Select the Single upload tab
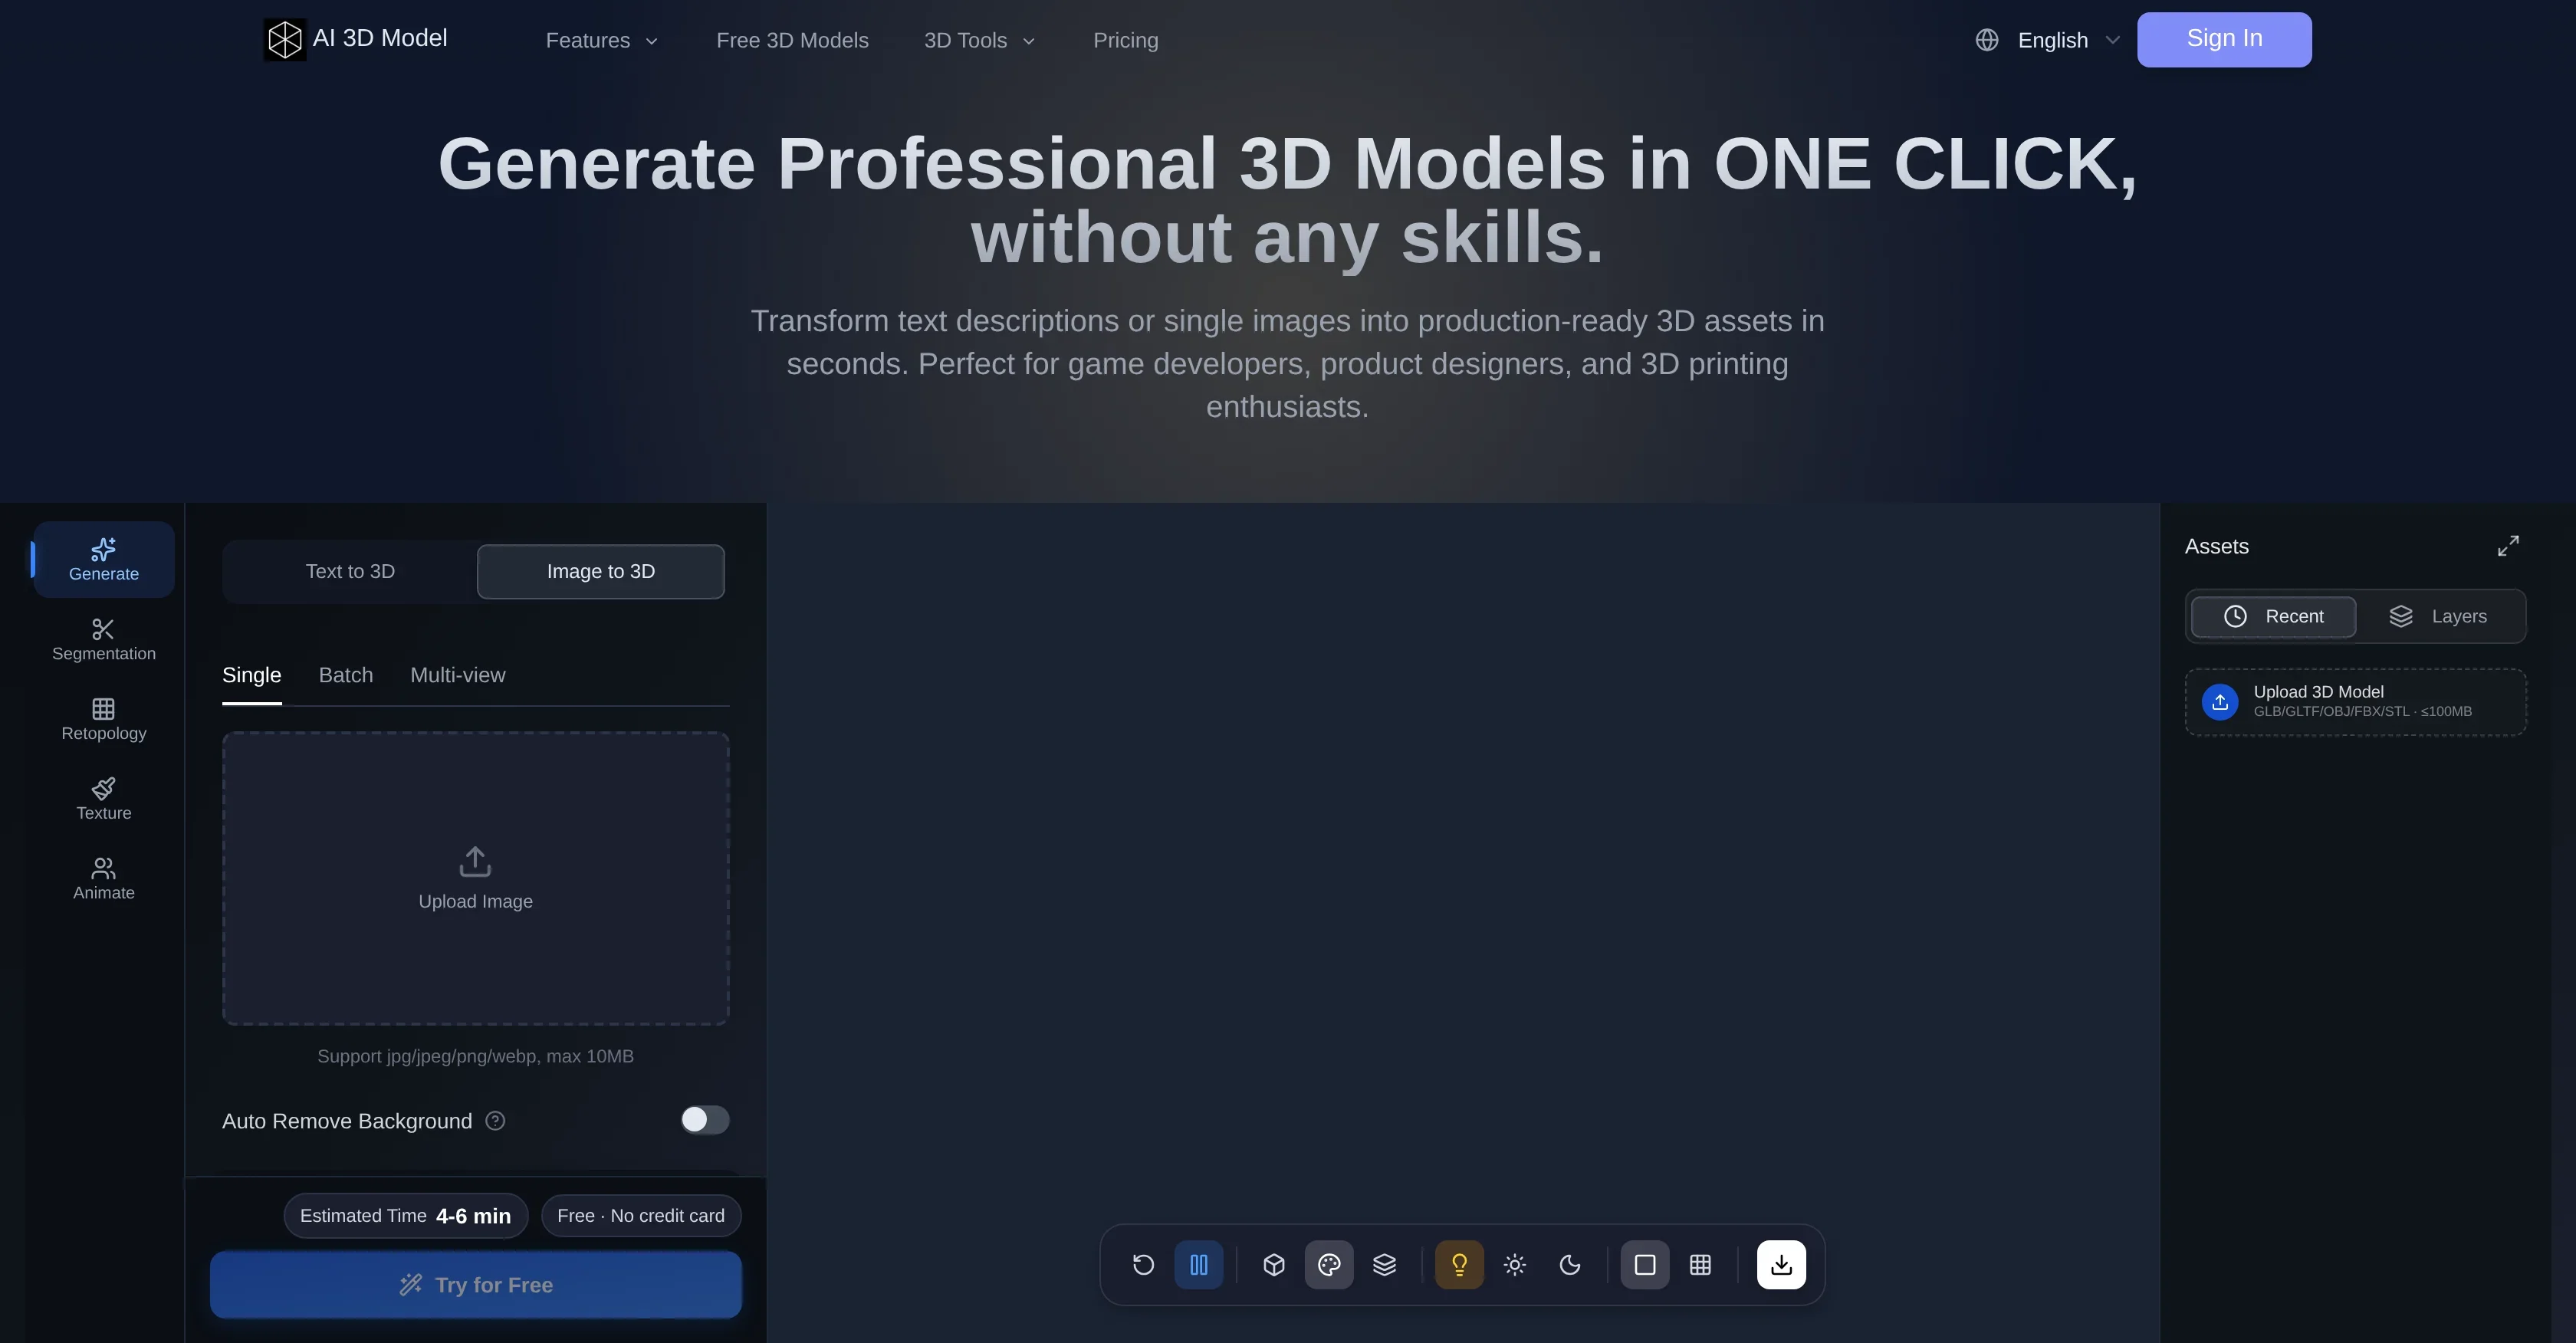This screenshot has width=2576, height=1343. coord(252,675)
